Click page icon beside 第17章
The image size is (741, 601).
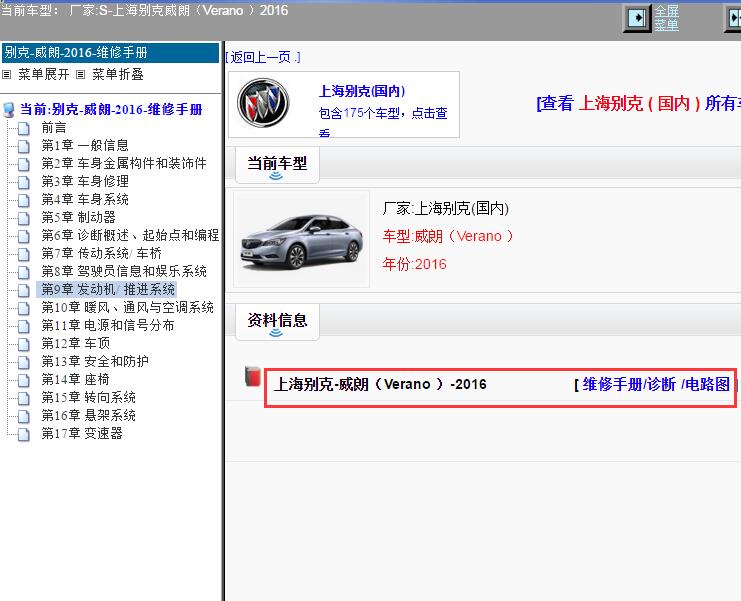pyautogui.click(x=24, y=434)
